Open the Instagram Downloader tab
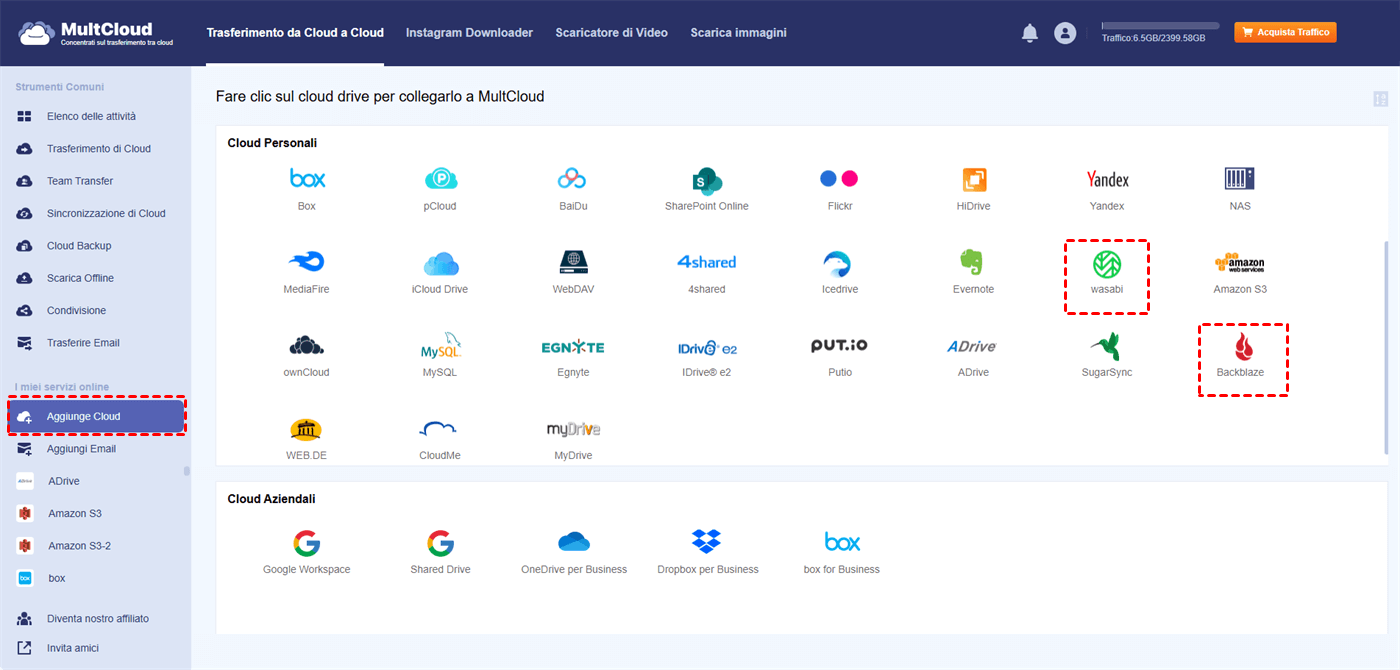 tap(469, 33)
